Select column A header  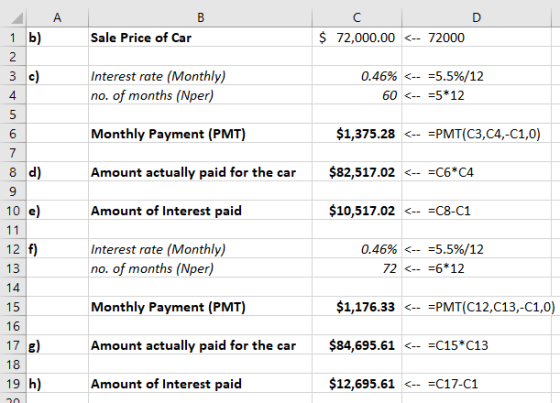[x=57, y=18]
